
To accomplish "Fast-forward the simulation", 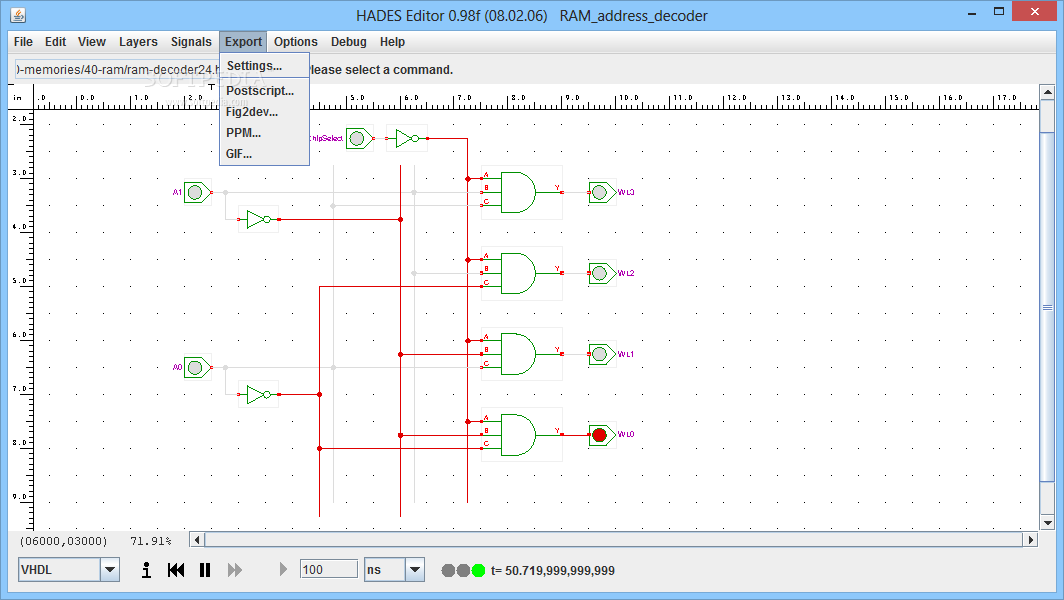I will (x=235, y=570).
